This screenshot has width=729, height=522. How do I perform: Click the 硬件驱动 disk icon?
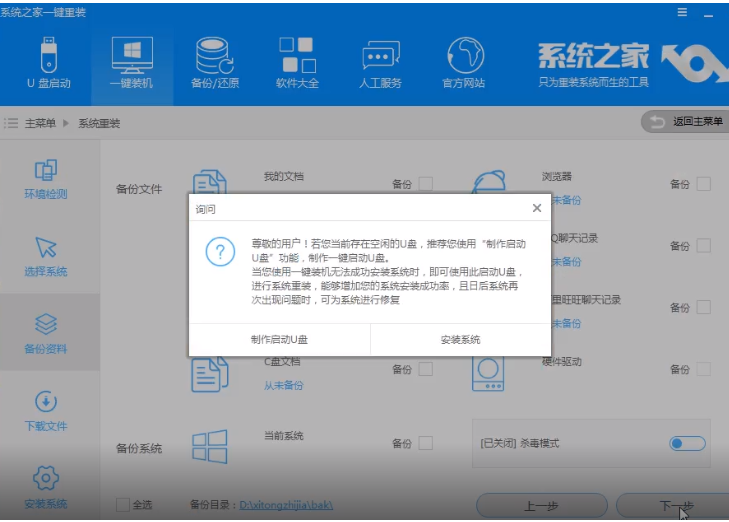[488, 374]
